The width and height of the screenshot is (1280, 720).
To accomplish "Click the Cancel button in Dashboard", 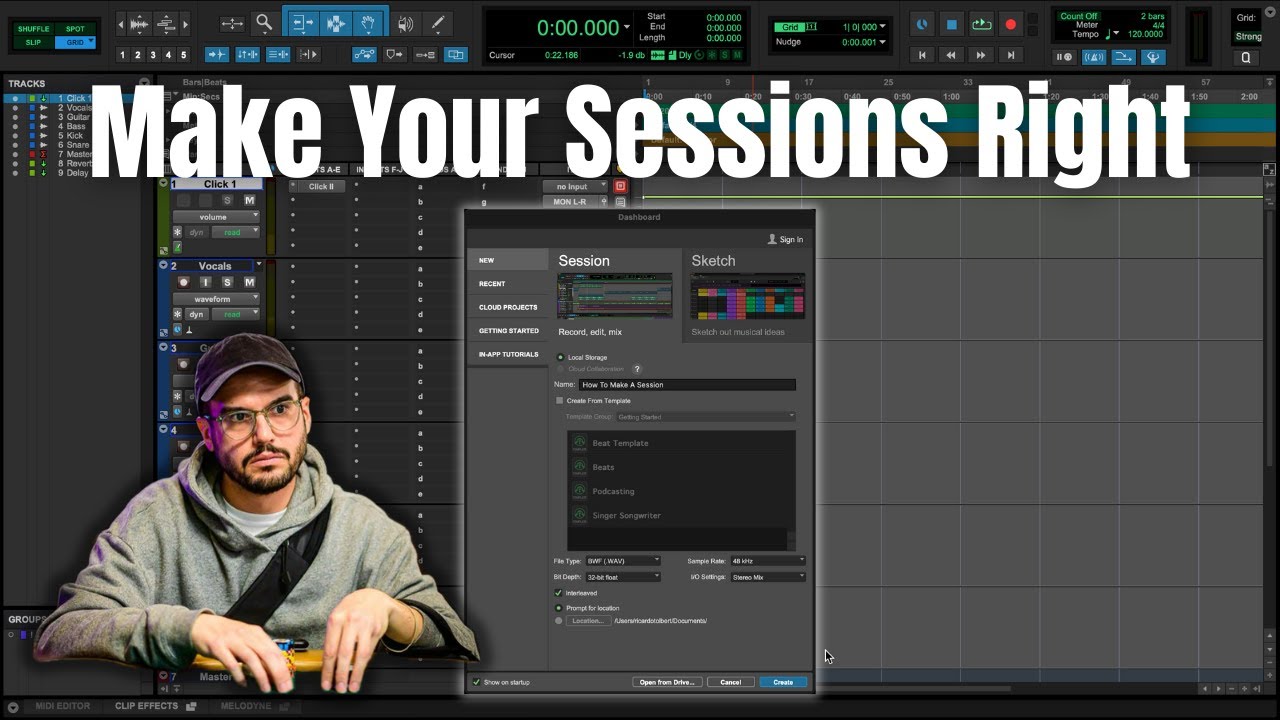I will [x=731, y=682].
